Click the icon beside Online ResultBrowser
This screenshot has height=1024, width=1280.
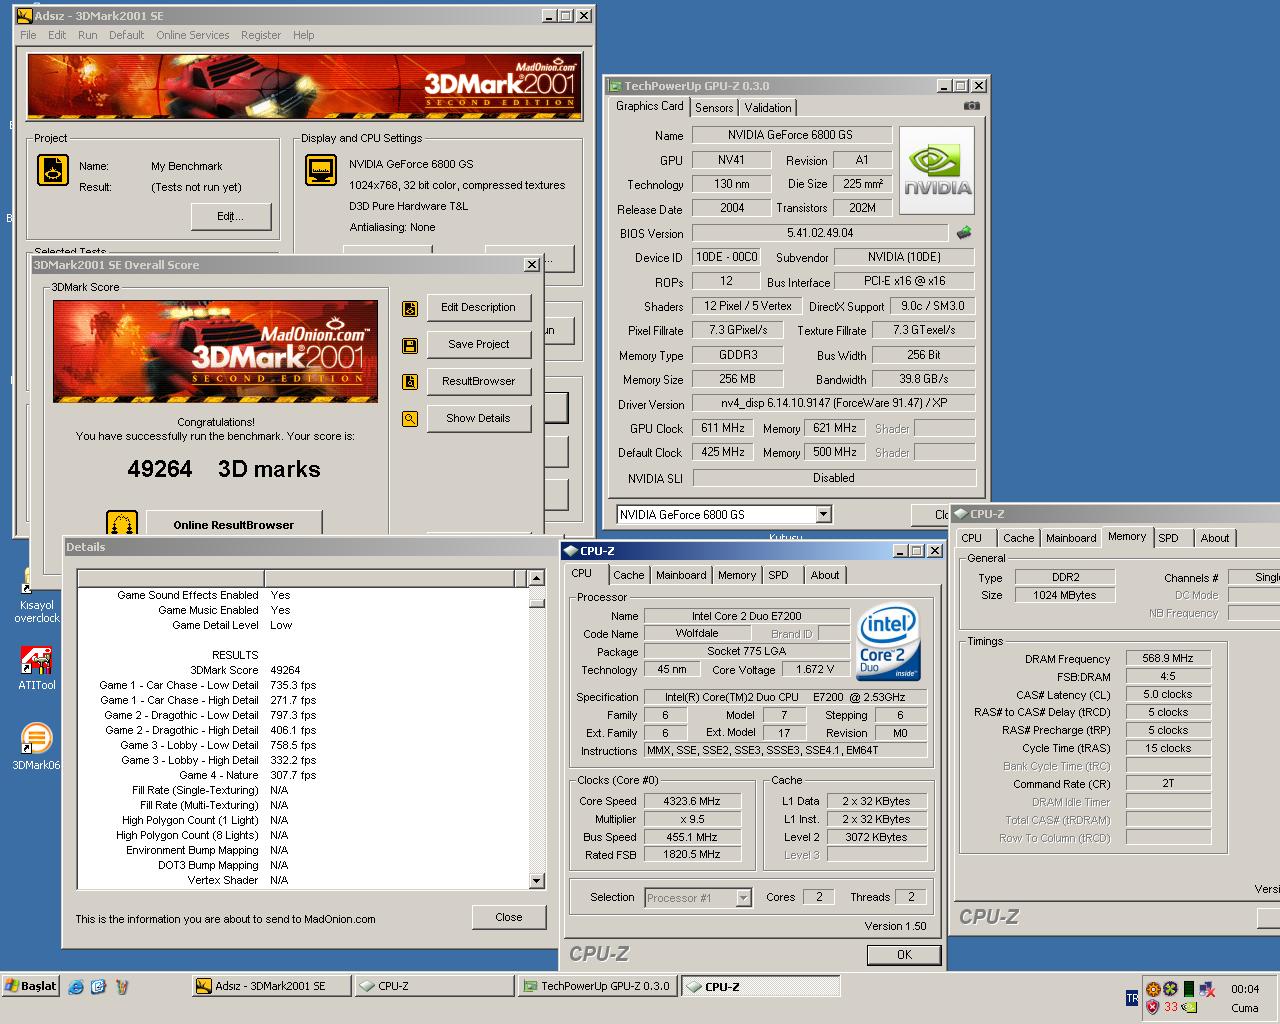tap(121, 524)
